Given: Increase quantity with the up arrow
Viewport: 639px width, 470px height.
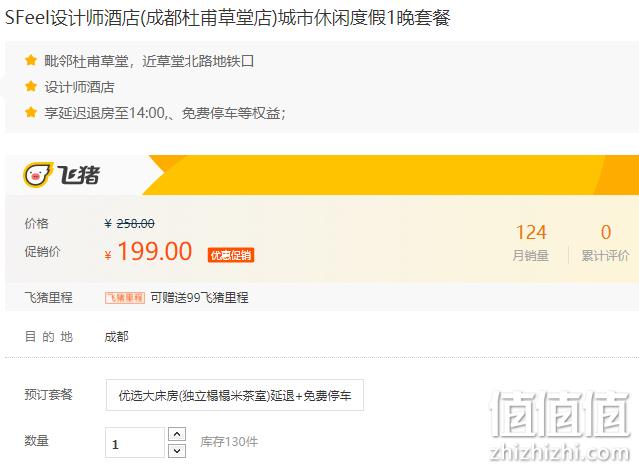Looking at the screenshot, I should (177, 434).
